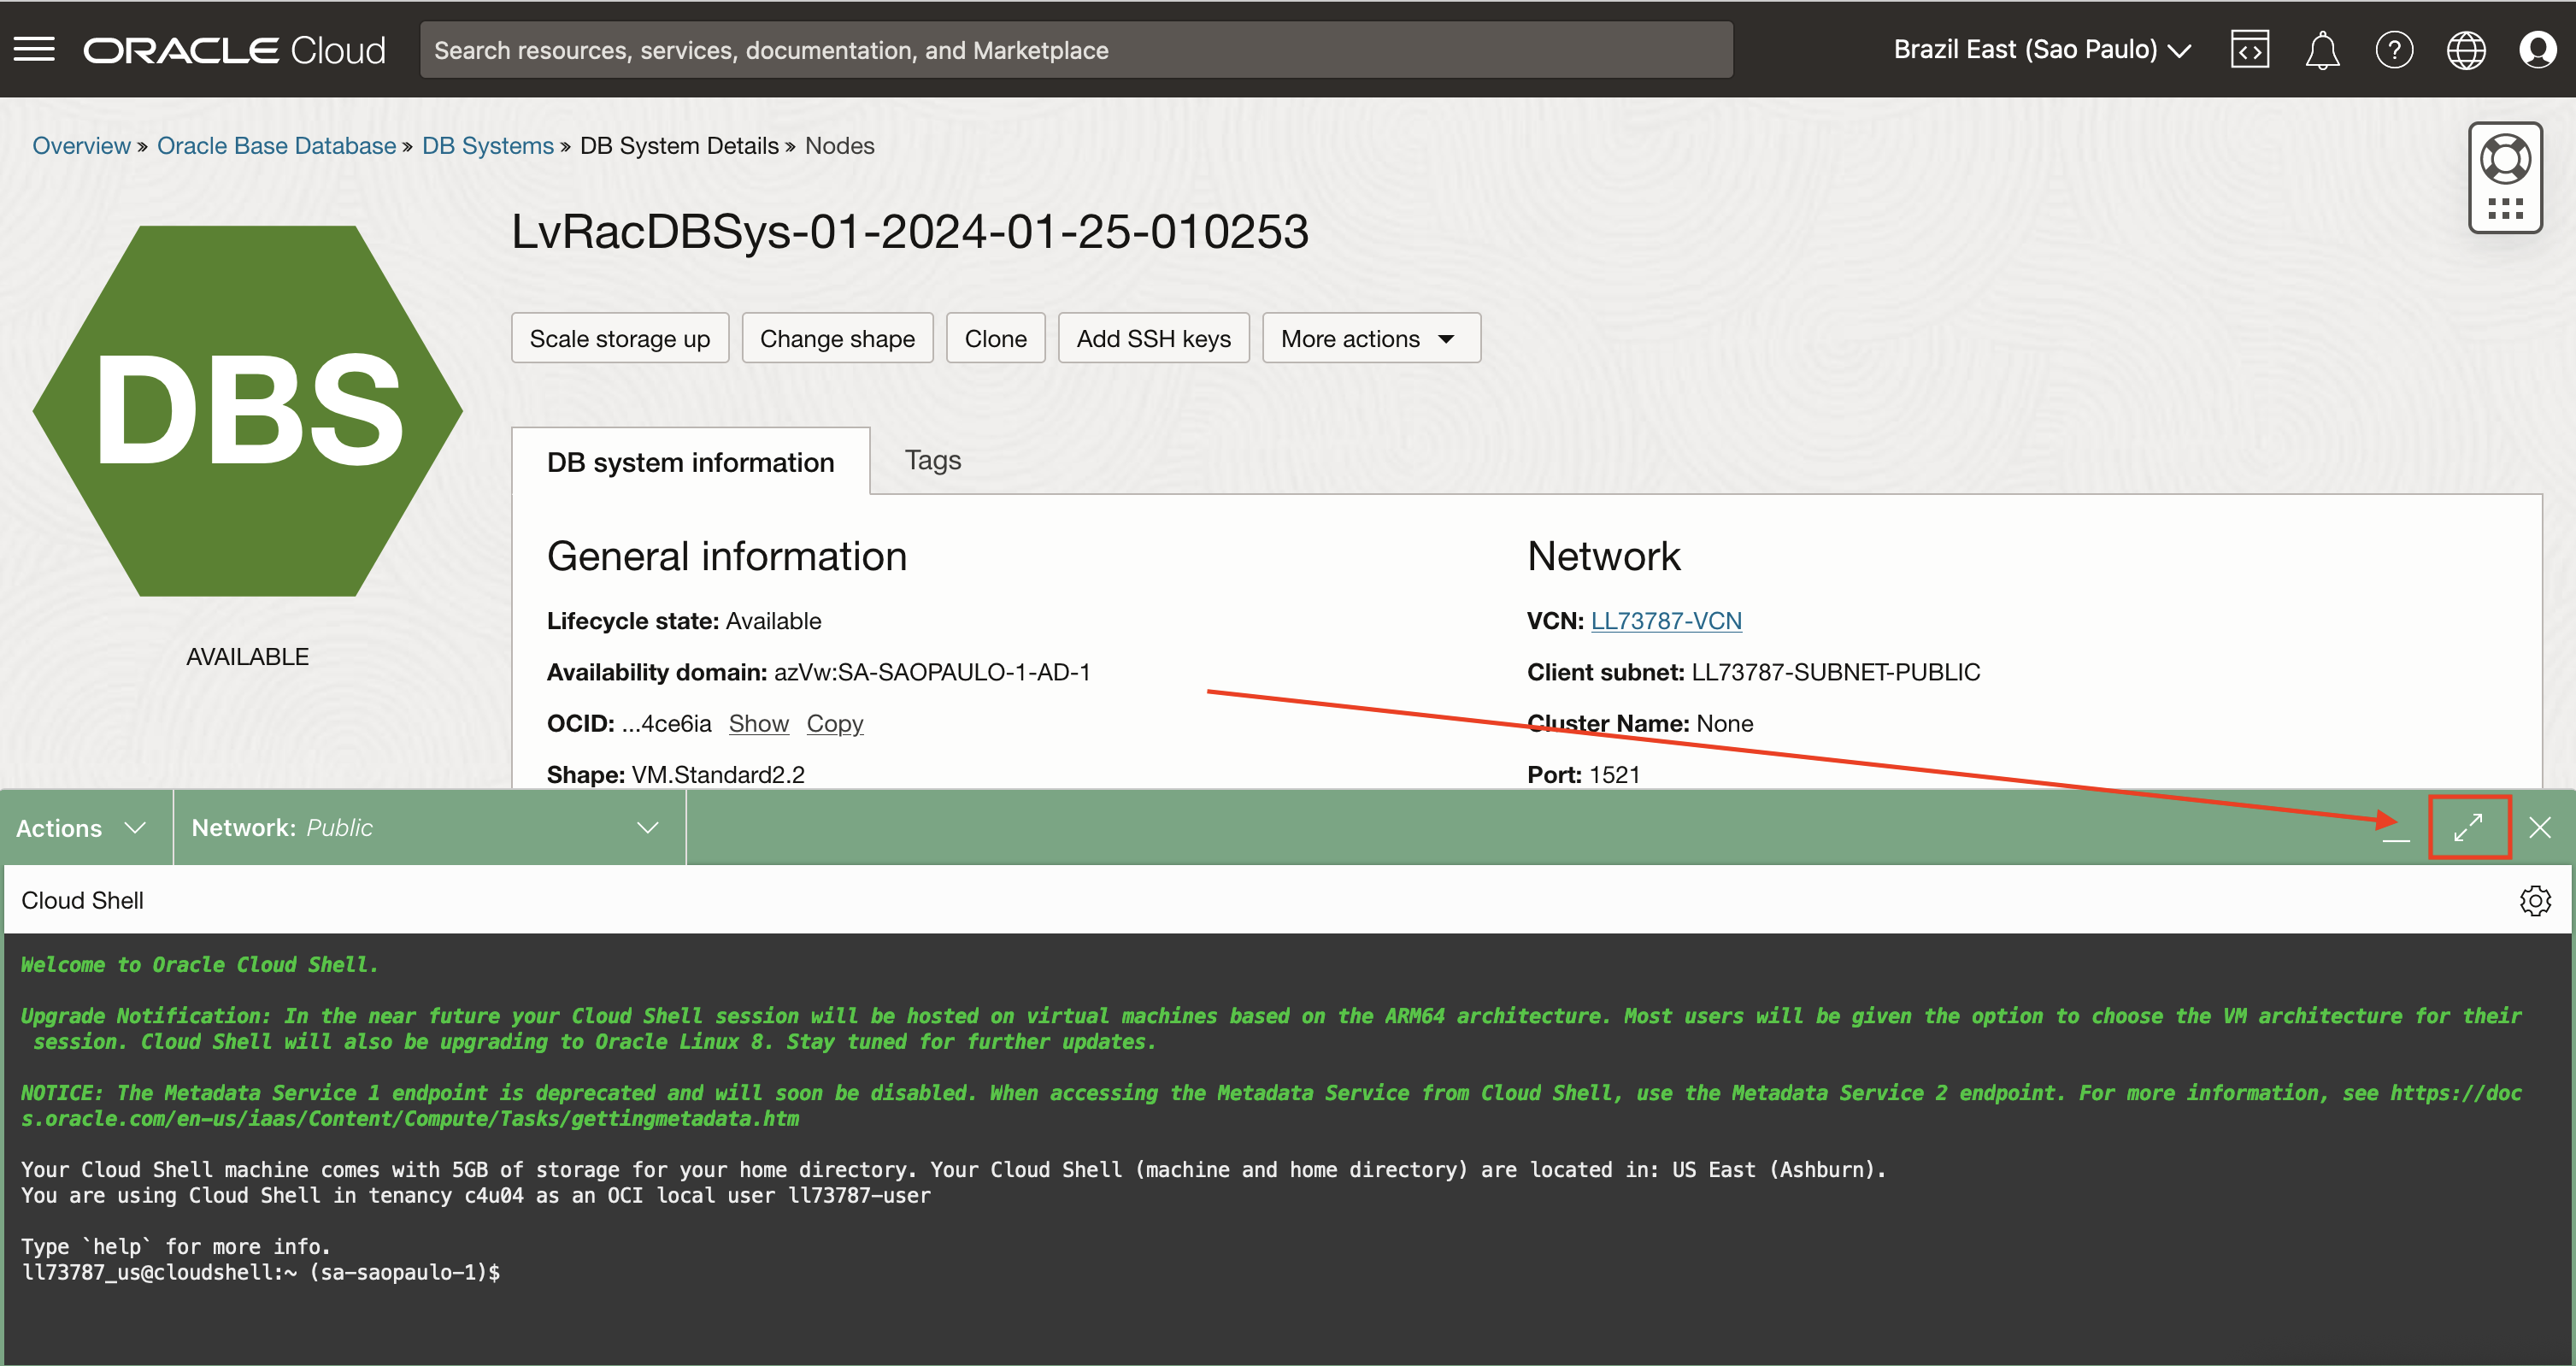
Task: Open the LL73787-VCN link
Action: pyautogui.click(x=1666, y=621)
